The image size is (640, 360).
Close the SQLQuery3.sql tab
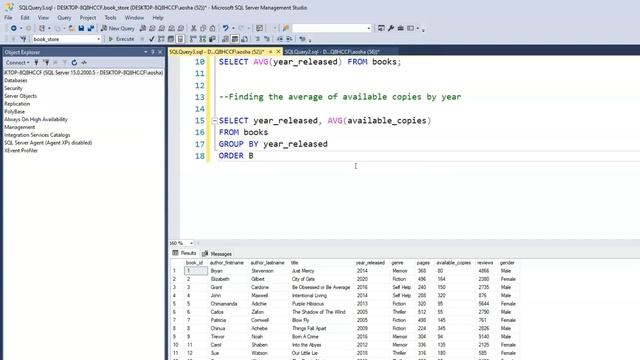pyautogui.click(x=278, y=52)
